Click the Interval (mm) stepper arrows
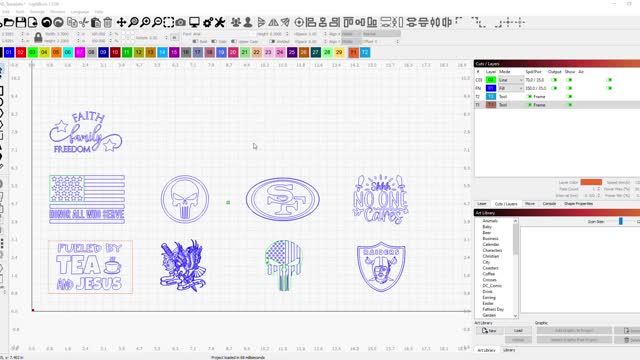 pyautogui.click(x=598, y=196)
